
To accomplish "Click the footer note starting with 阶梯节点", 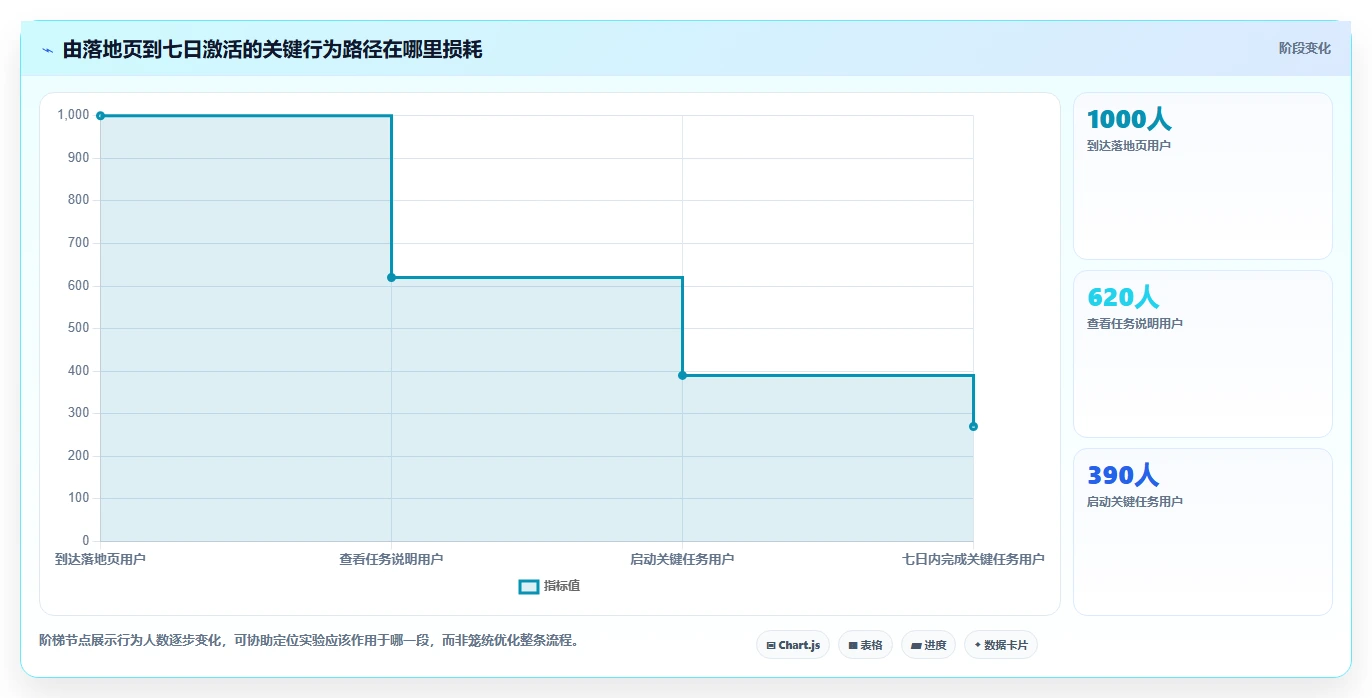I will point(309,640).
